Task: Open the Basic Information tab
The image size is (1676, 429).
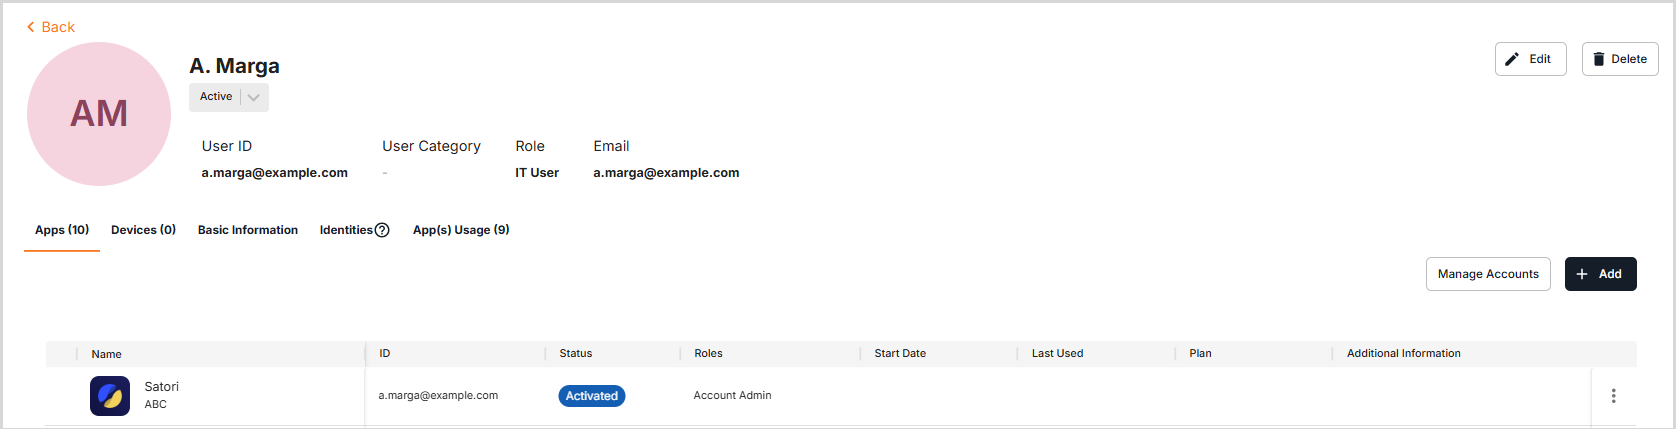Action: click(x=248, y=230)
